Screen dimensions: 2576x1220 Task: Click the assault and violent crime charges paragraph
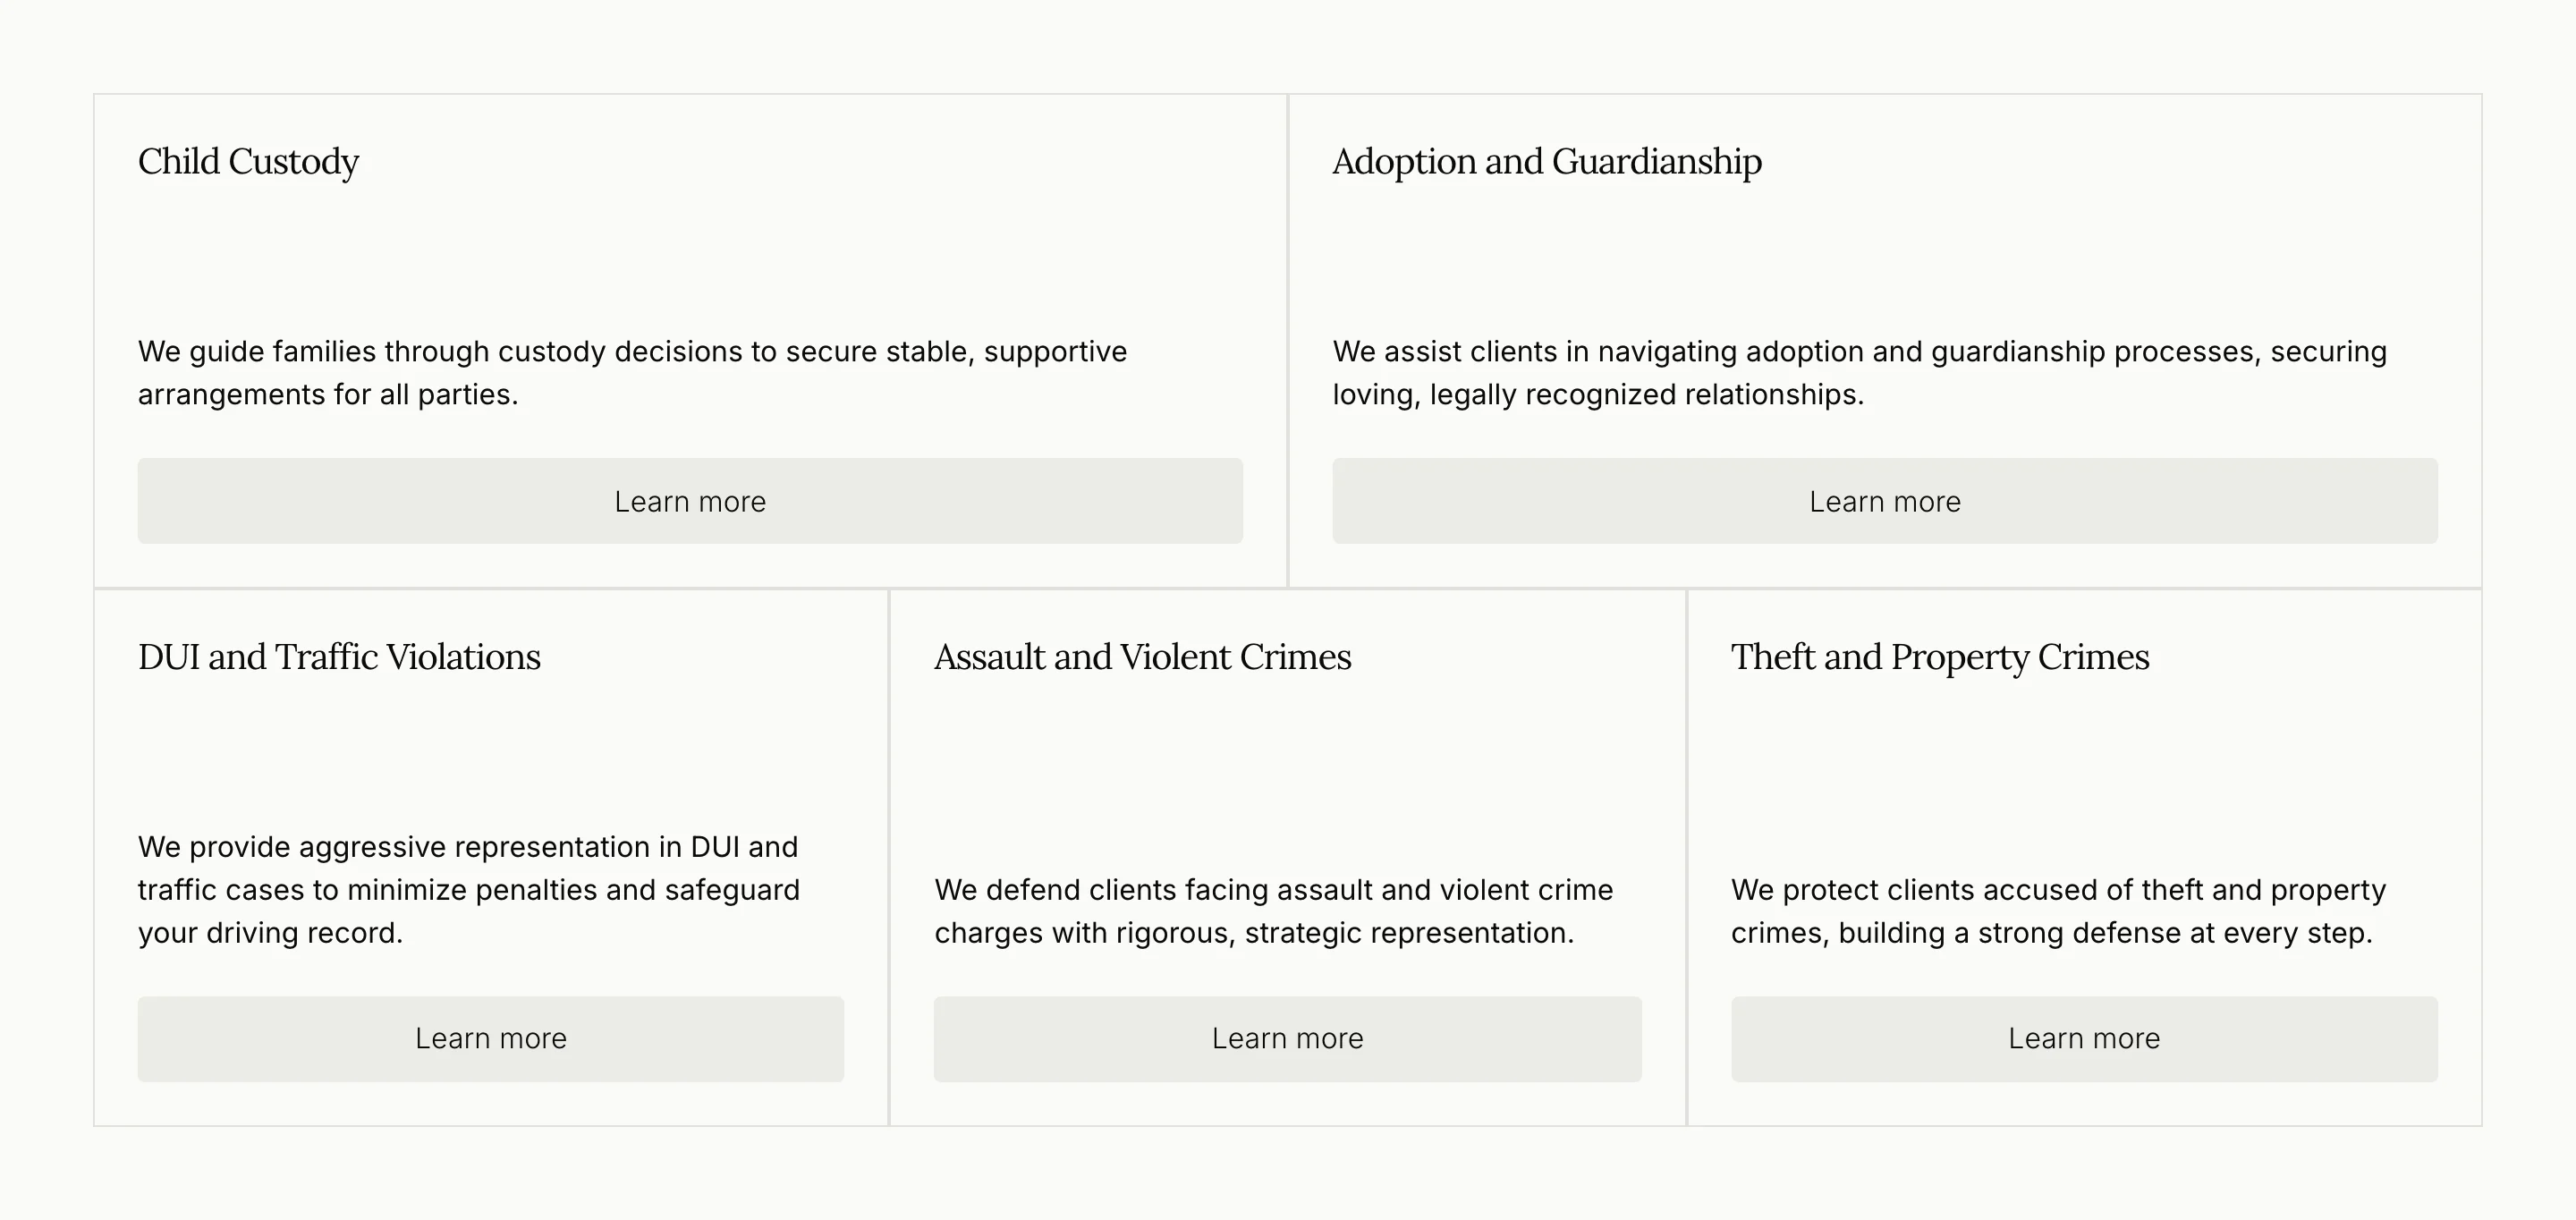[x=1274, y=911]
